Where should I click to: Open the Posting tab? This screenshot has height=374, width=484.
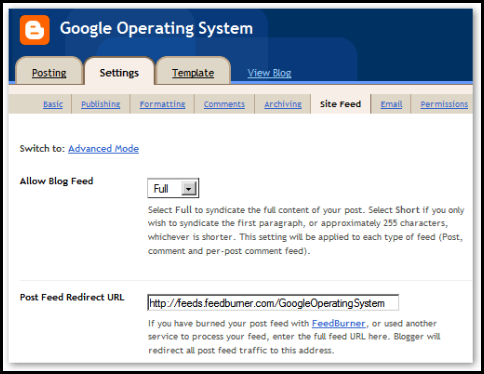pos(49,72)
